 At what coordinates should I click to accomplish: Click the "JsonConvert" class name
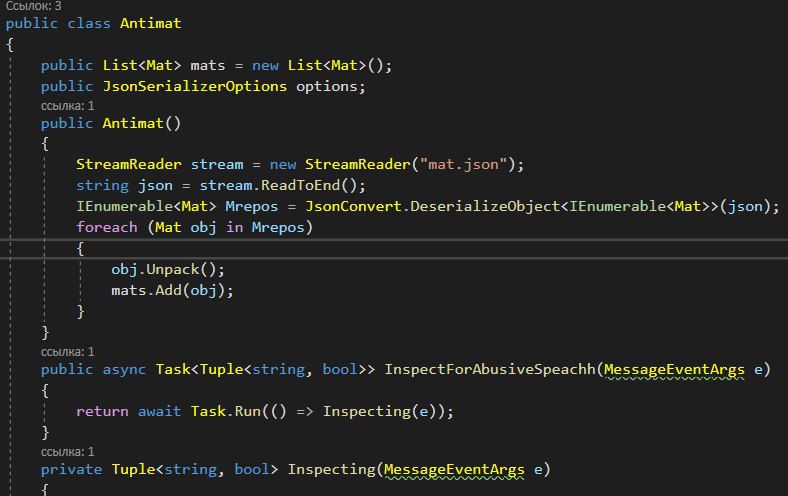353,206
